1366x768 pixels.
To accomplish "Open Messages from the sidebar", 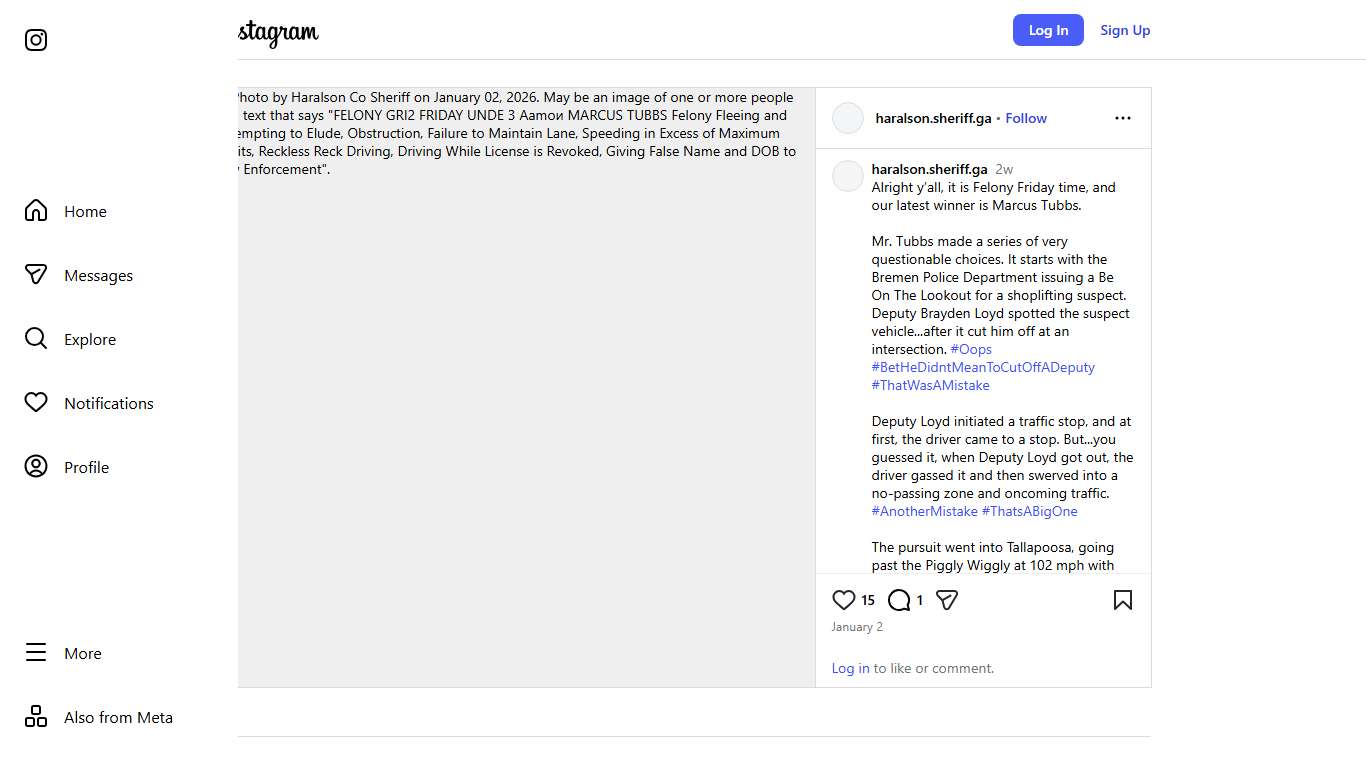I will tap(98, 275).
